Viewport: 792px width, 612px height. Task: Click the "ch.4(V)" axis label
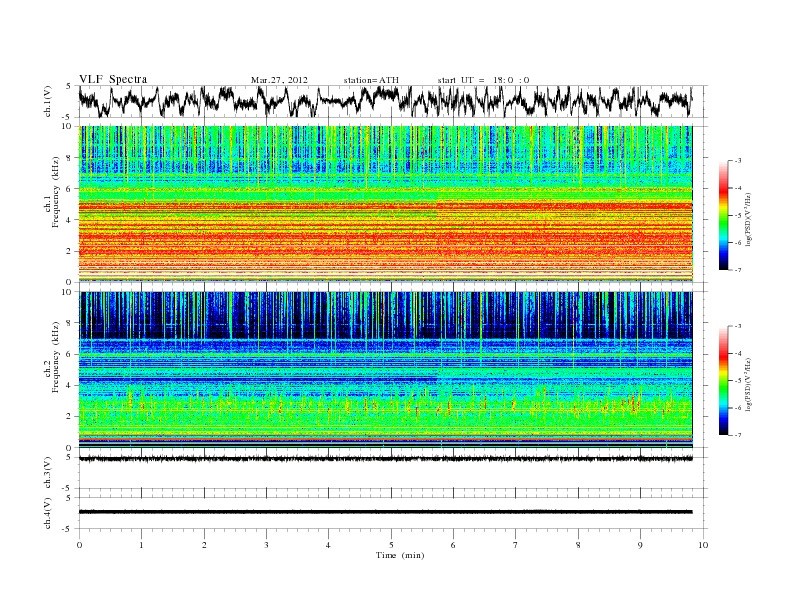click(x=48, y=514)
